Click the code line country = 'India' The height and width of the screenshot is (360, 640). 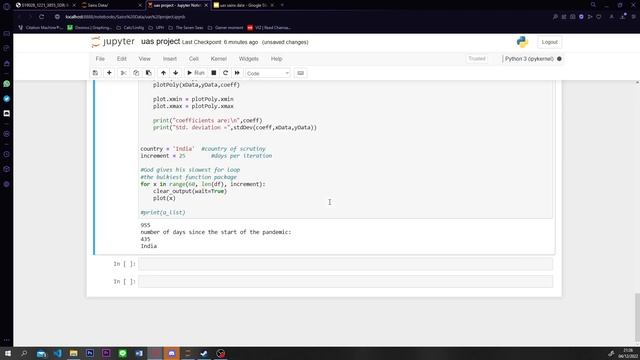(x=203, y=149)
